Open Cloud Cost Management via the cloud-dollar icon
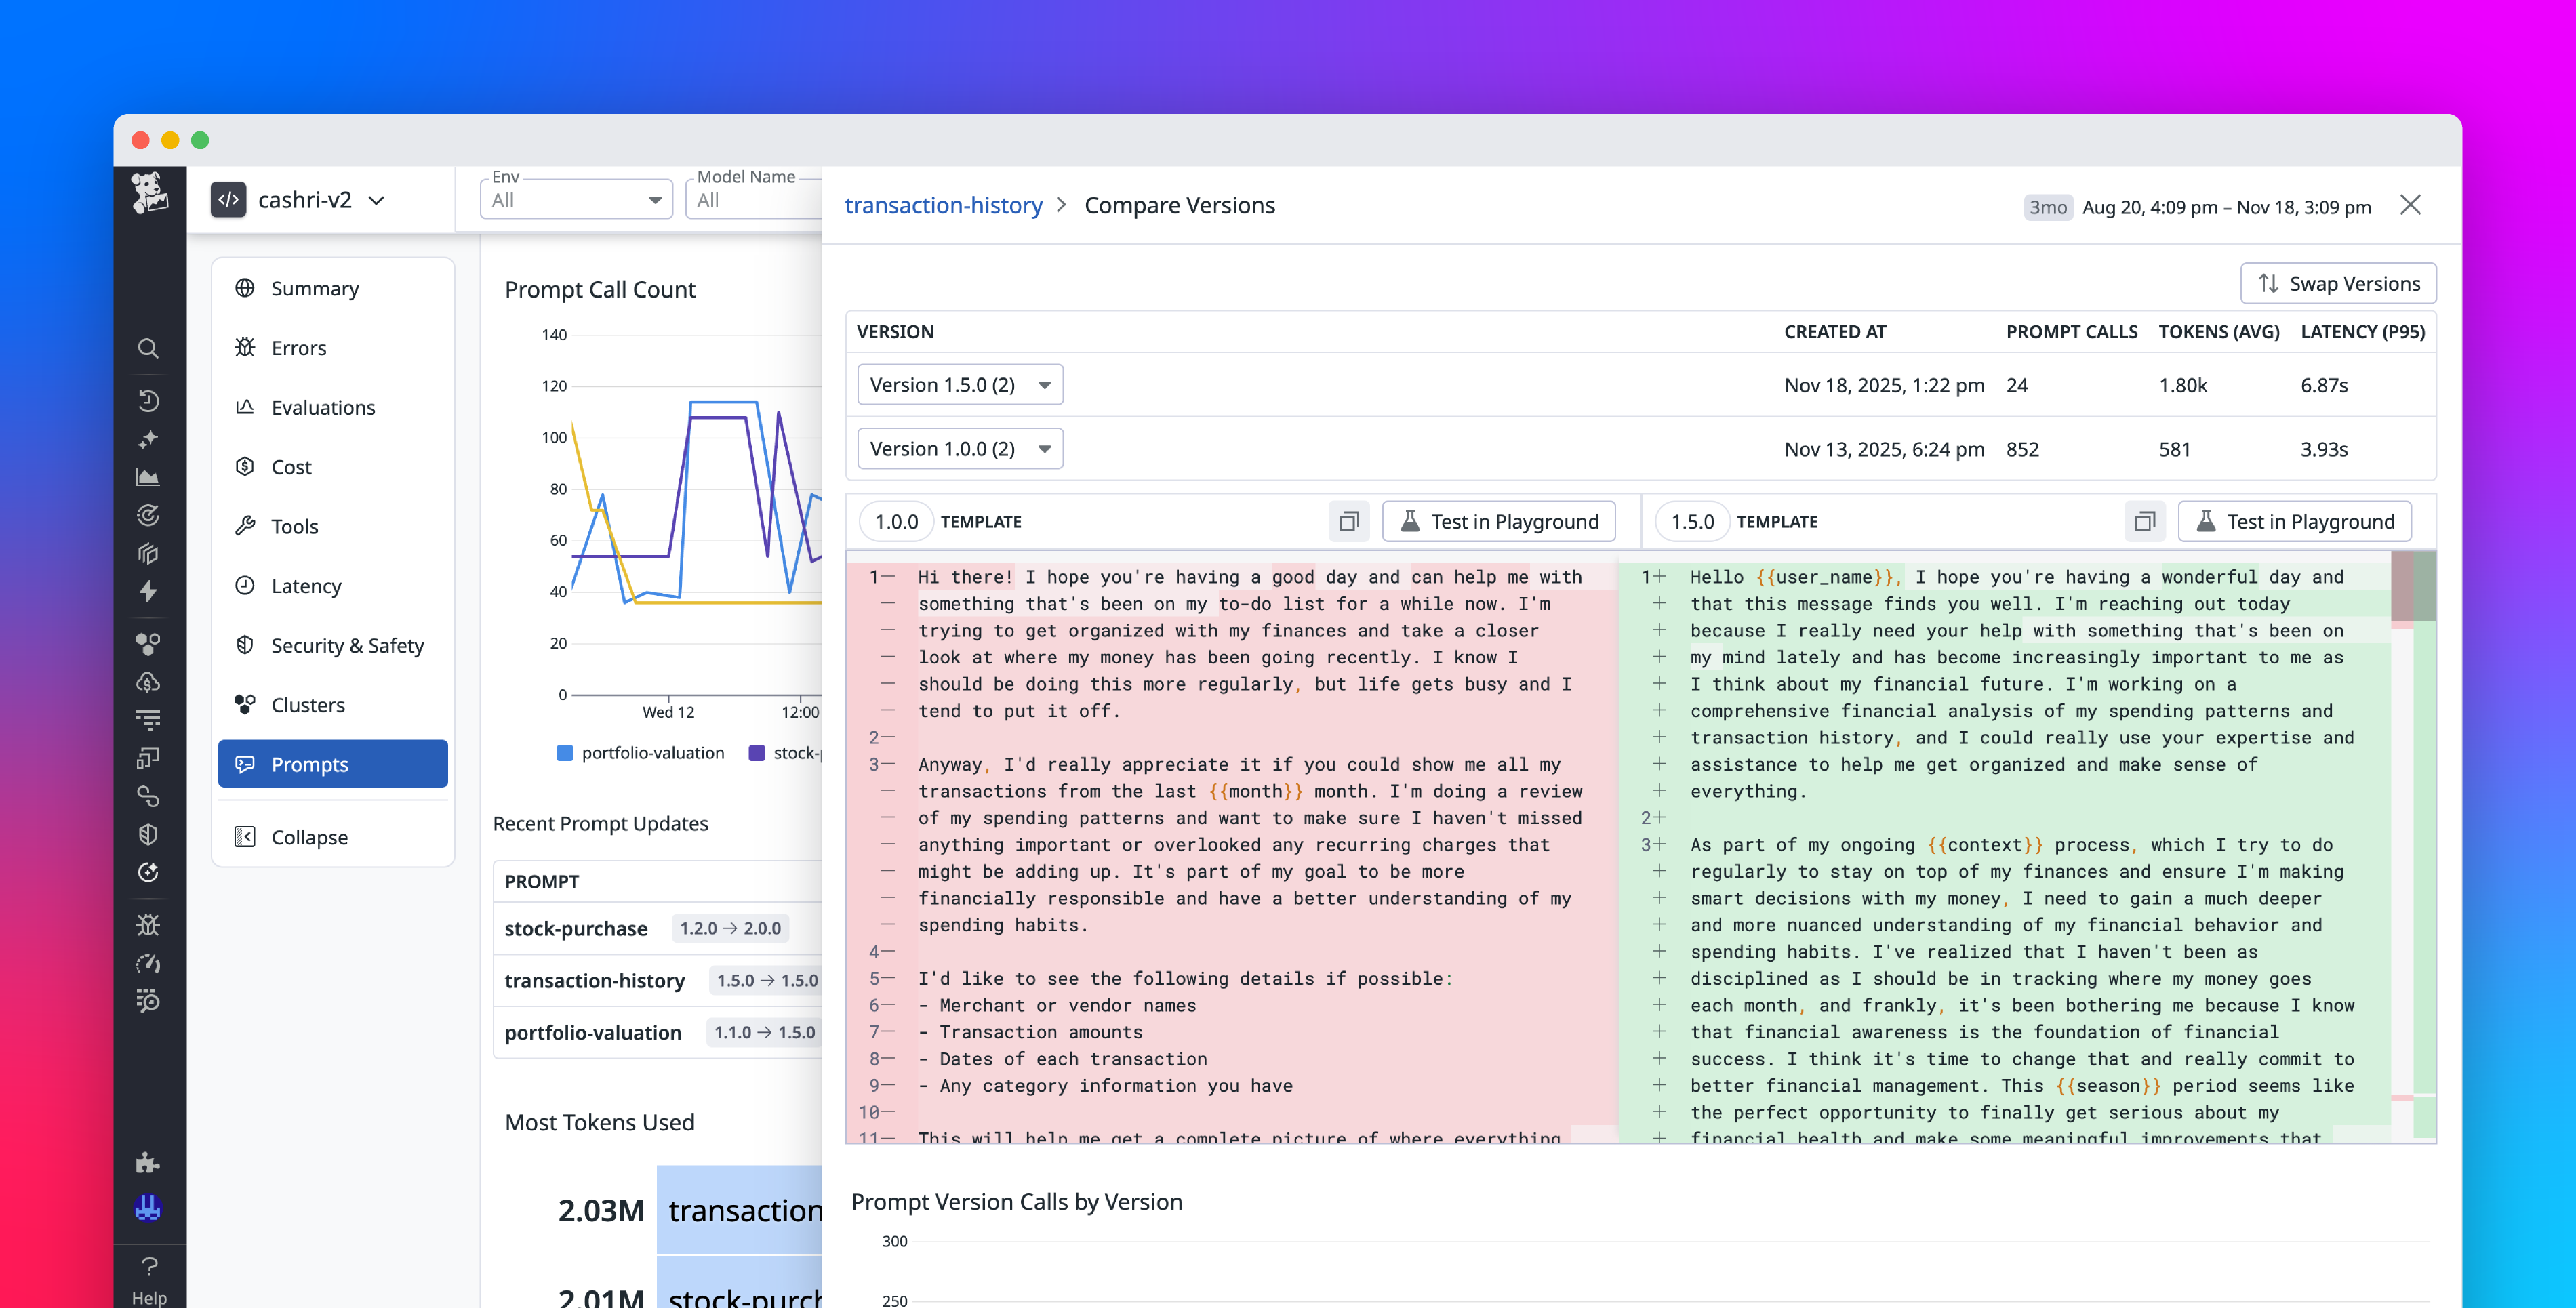 point(149,682)
